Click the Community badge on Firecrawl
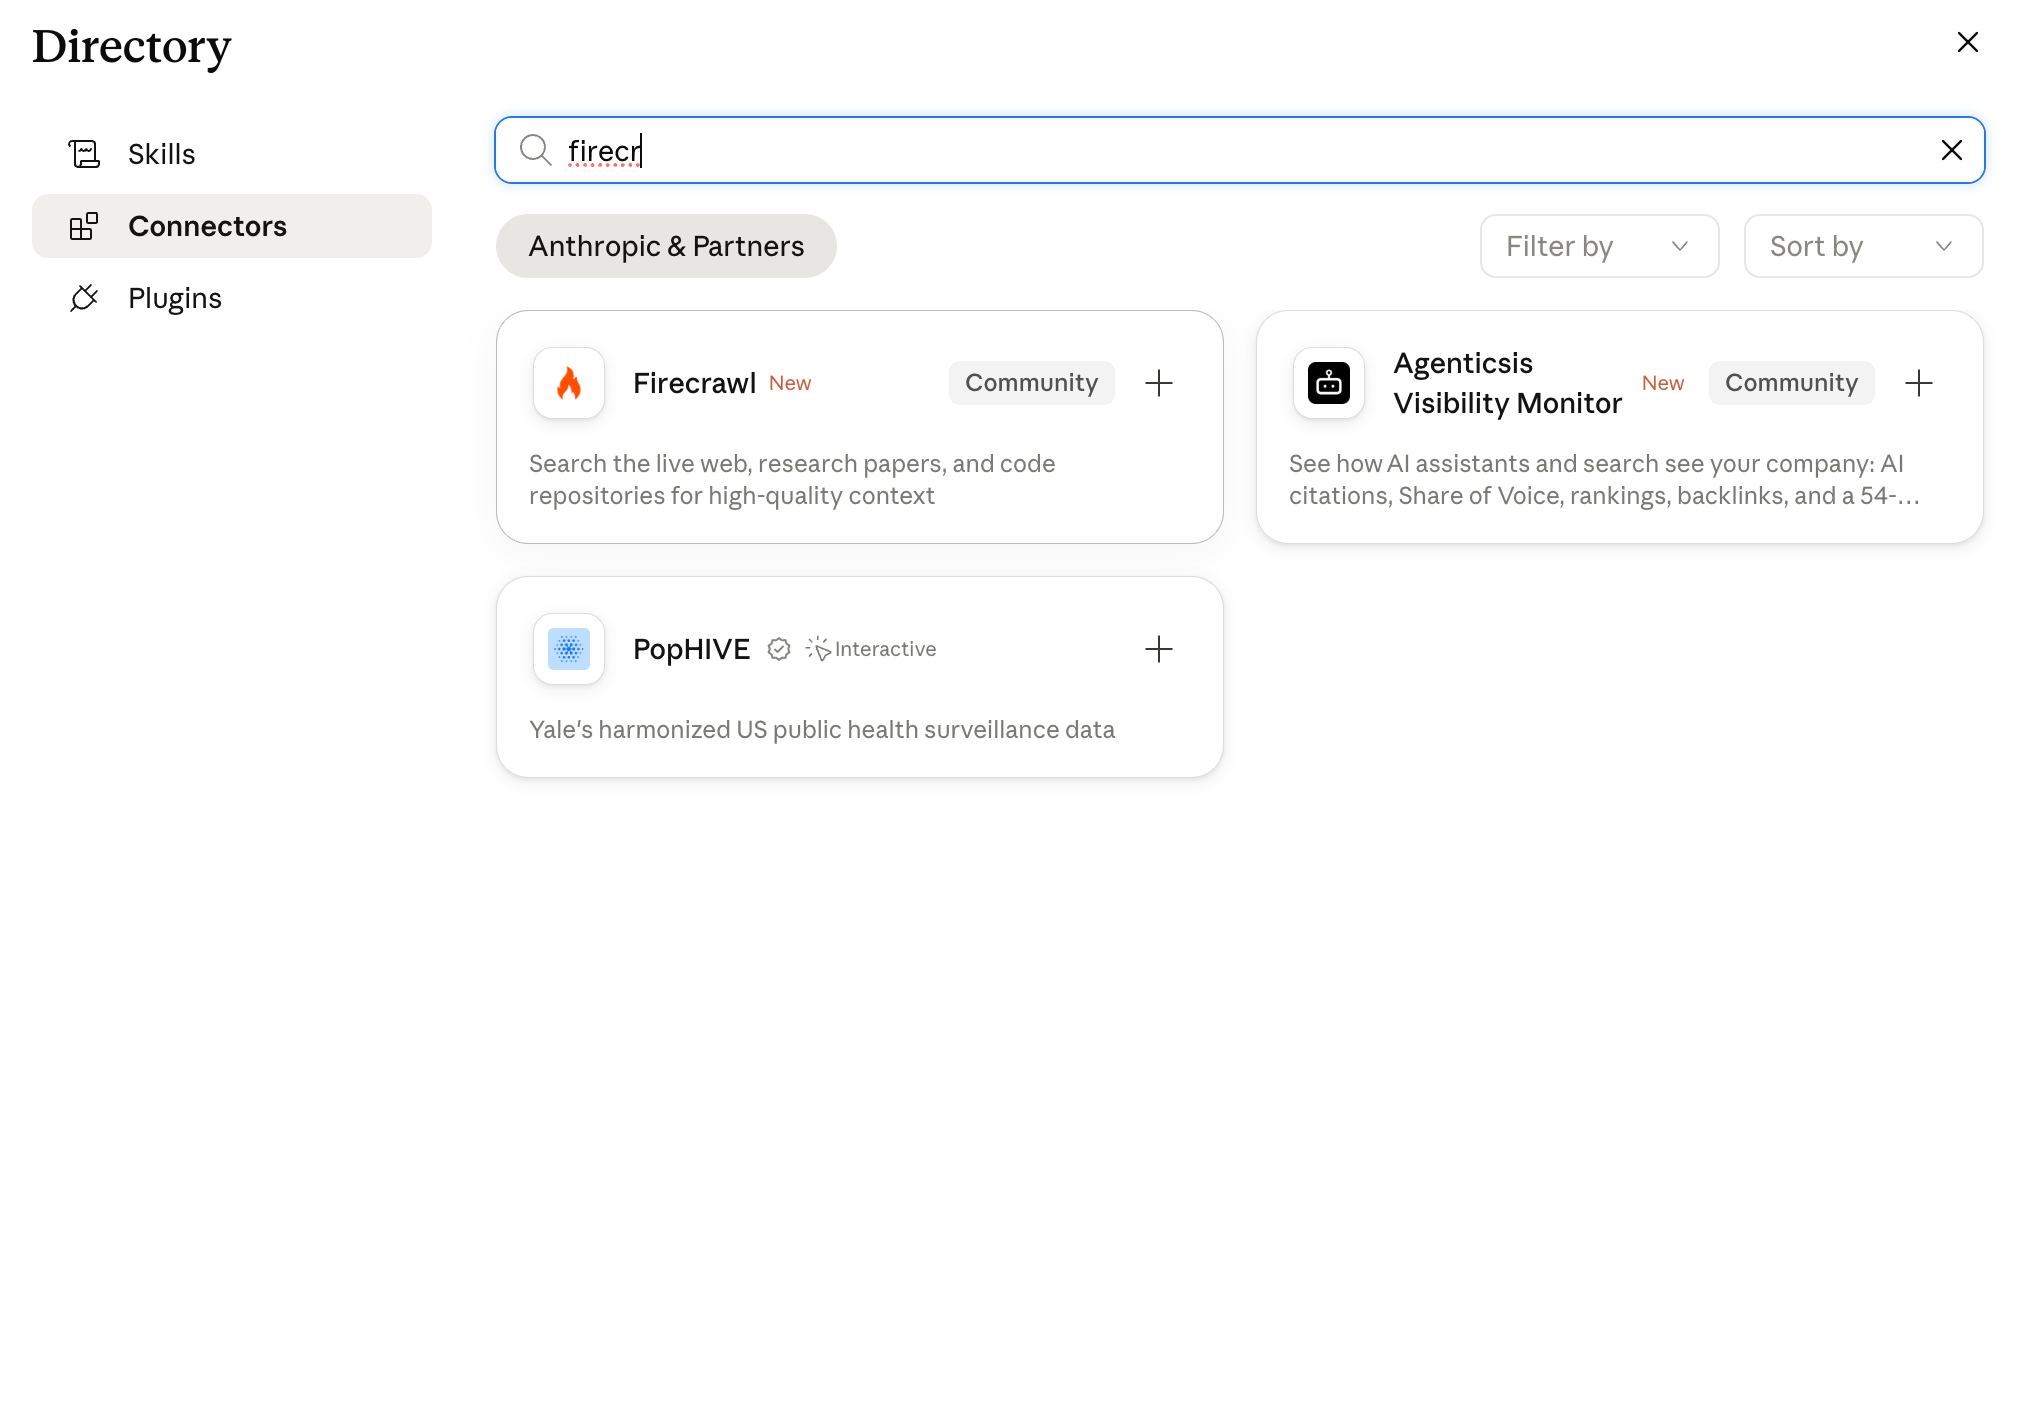The height and width of the screenshot is (1406, 2020). point(1031,383)
